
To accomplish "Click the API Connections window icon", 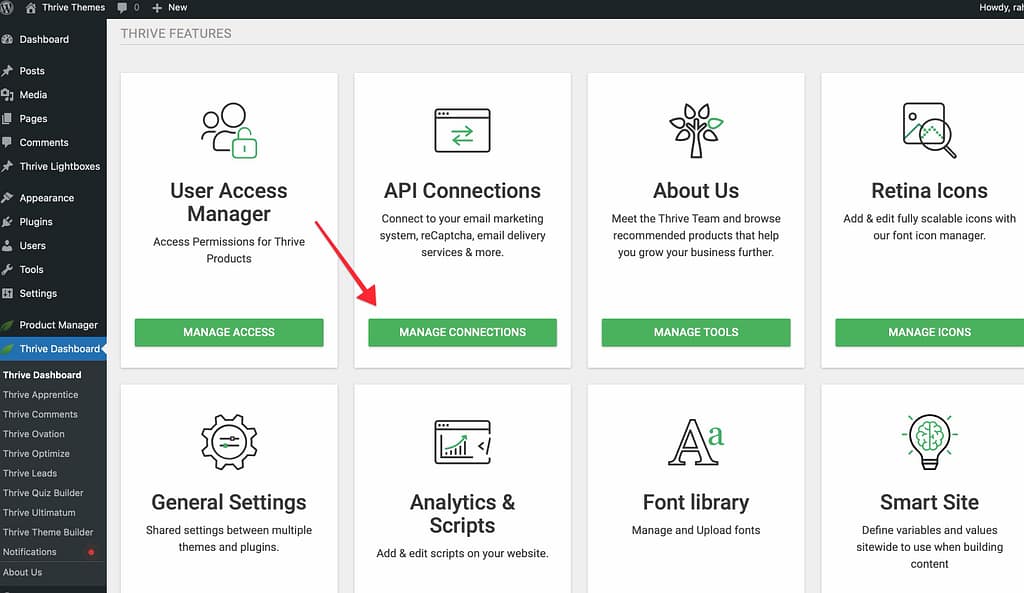I will pyautogui.click(x=462, y=131).
